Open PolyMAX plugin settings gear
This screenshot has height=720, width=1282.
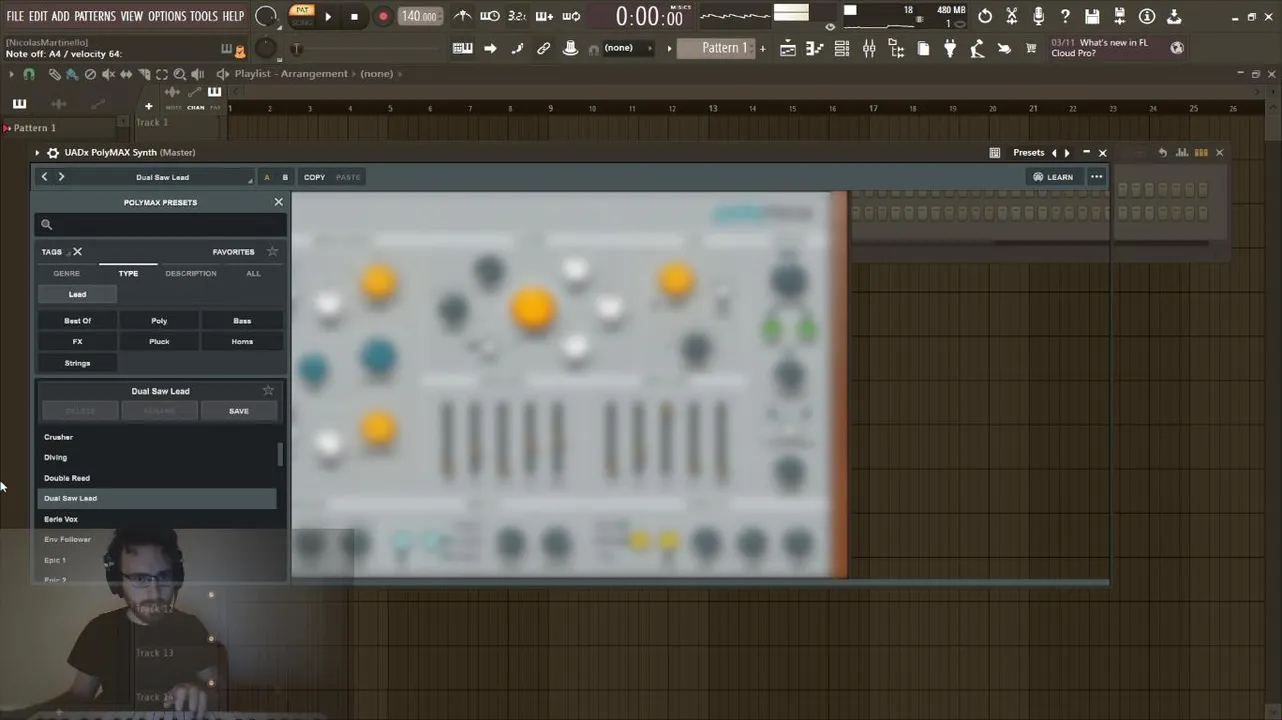[53, 153]
